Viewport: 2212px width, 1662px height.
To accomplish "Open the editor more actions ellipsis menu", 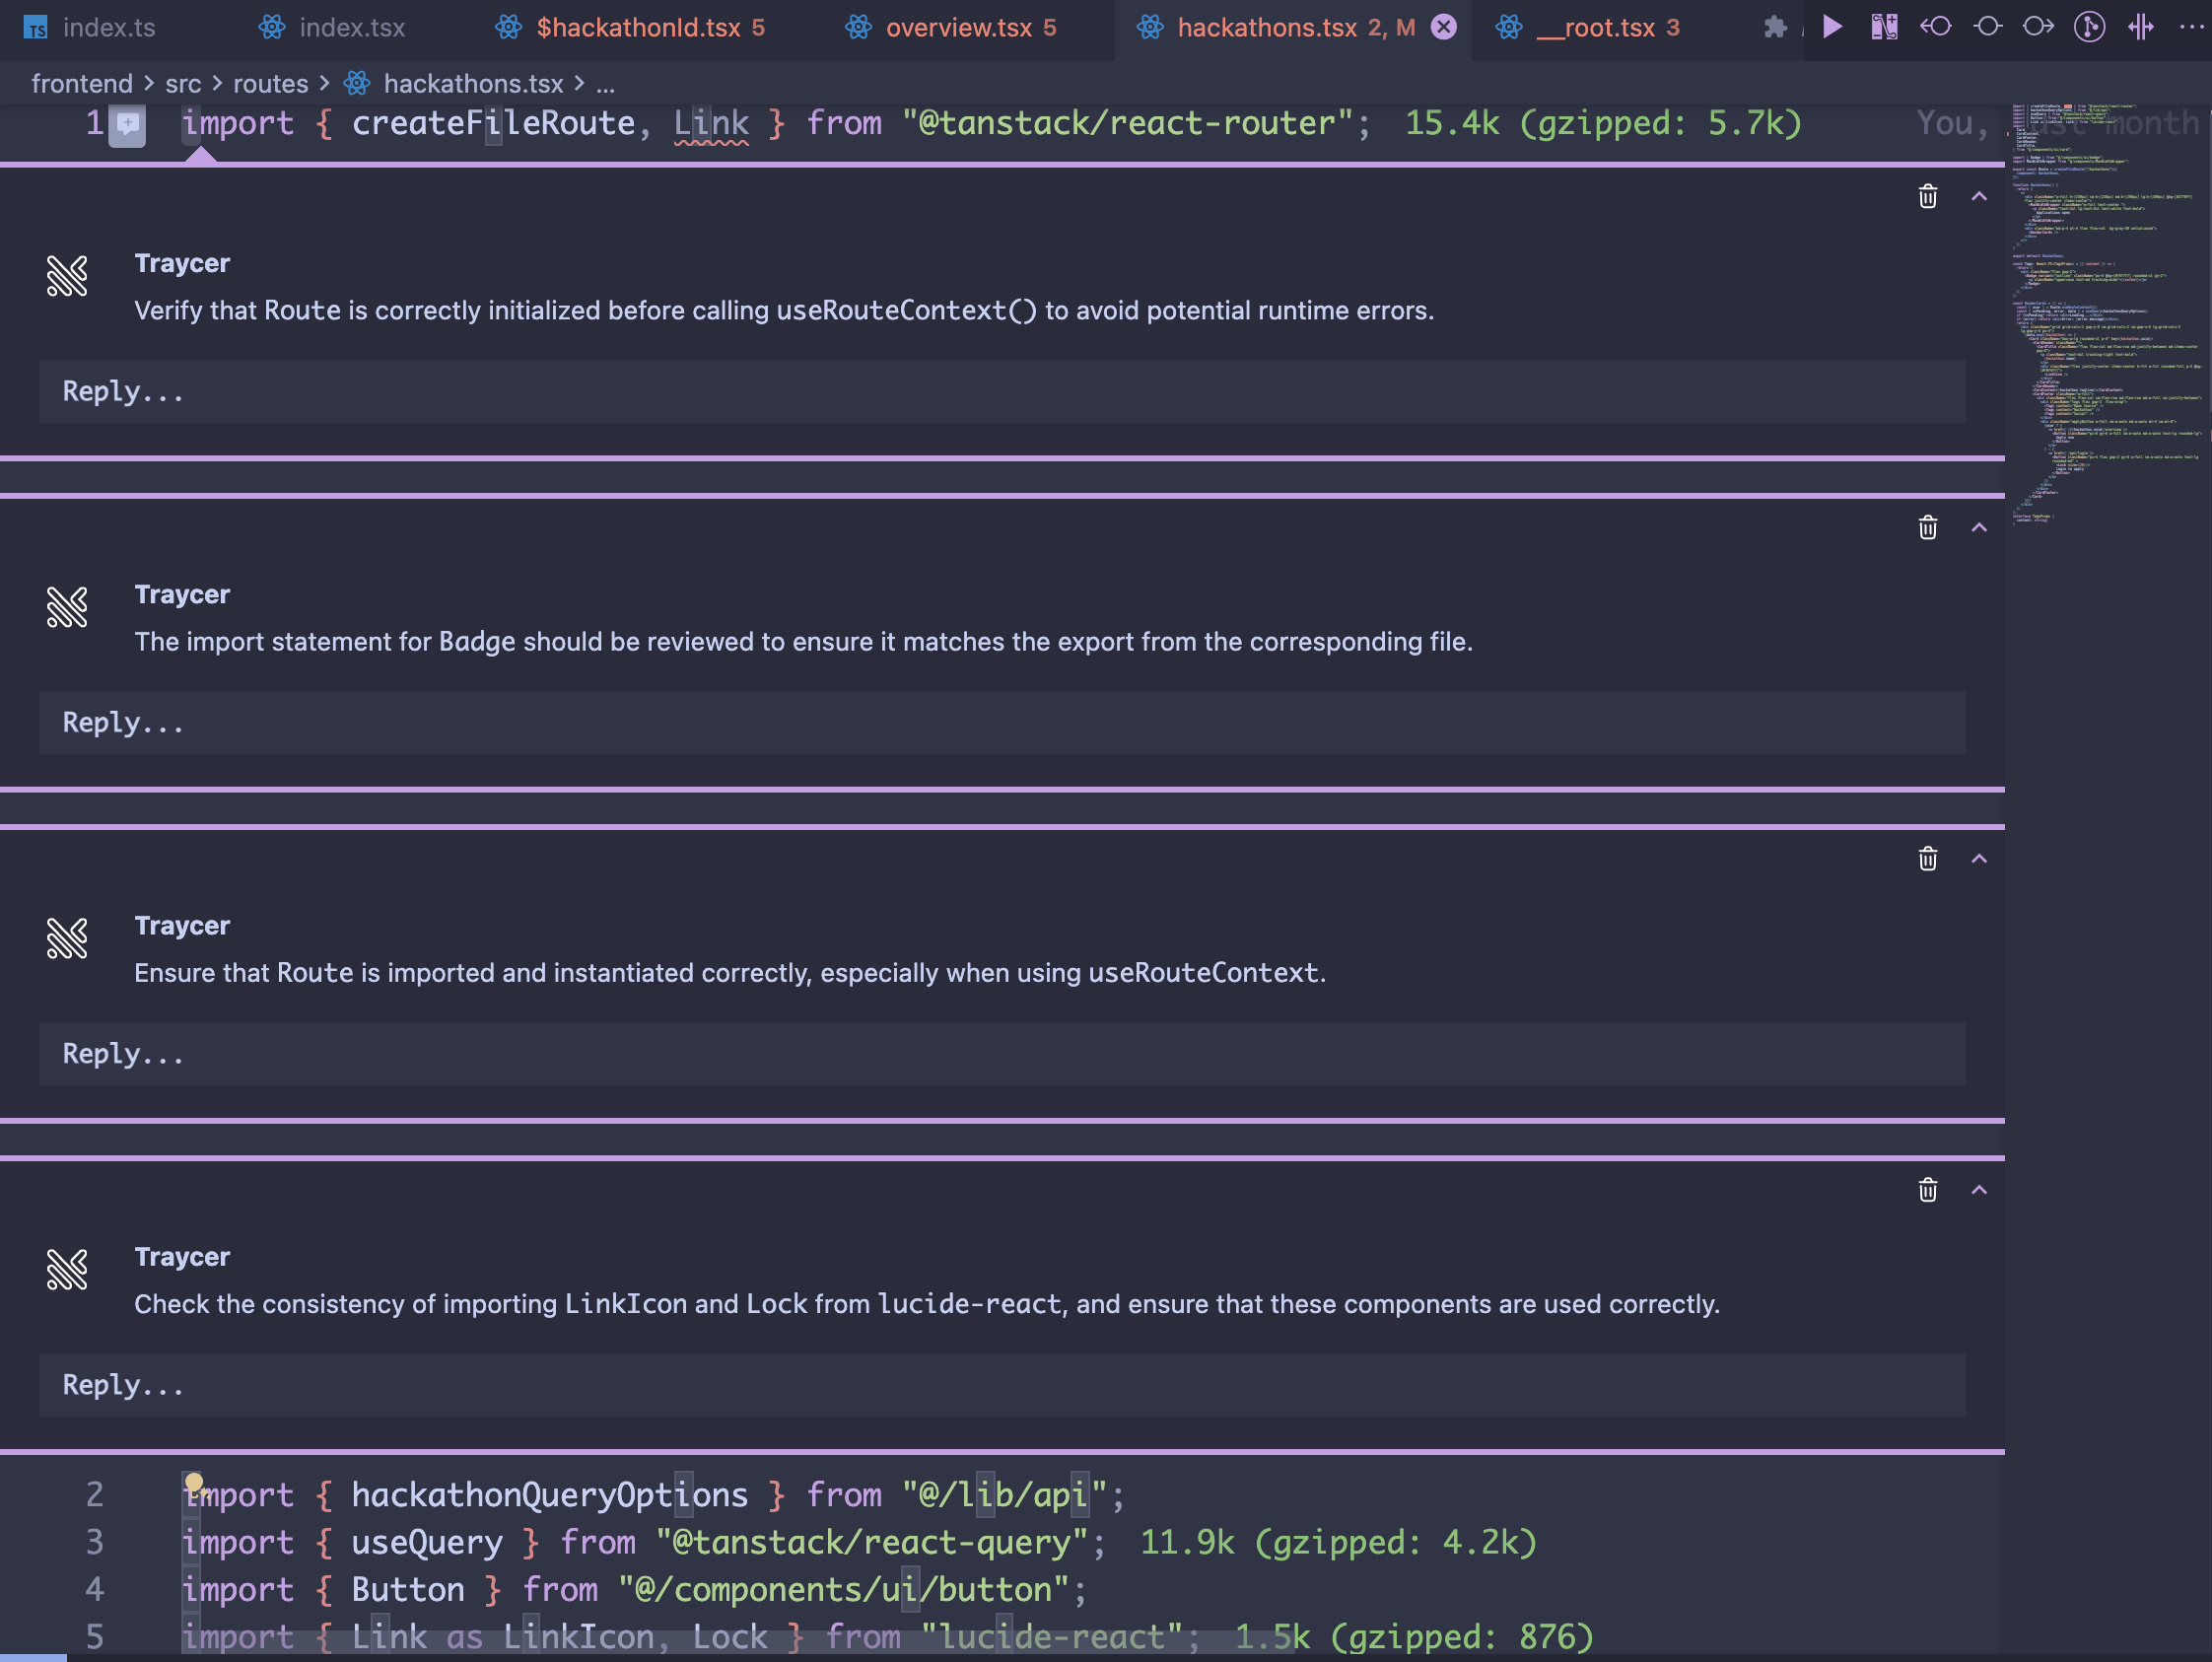I will click(x=2190, y=27).
